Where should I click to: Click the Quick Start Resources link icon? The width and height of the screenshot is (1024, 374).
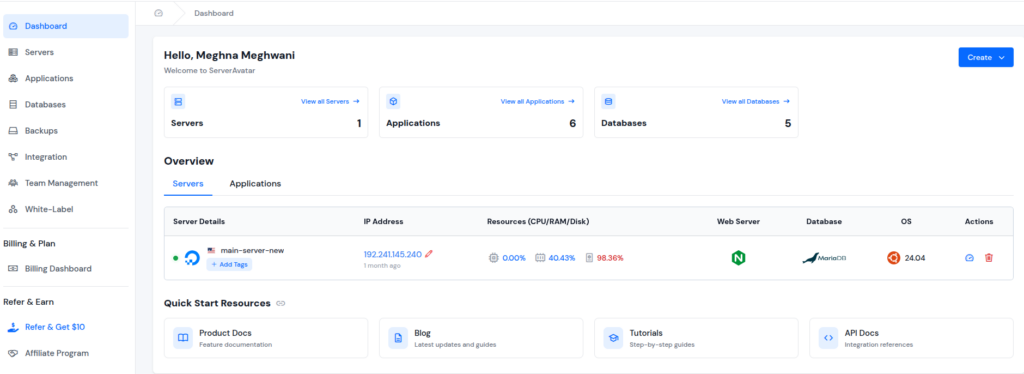[x=281, y=304]
